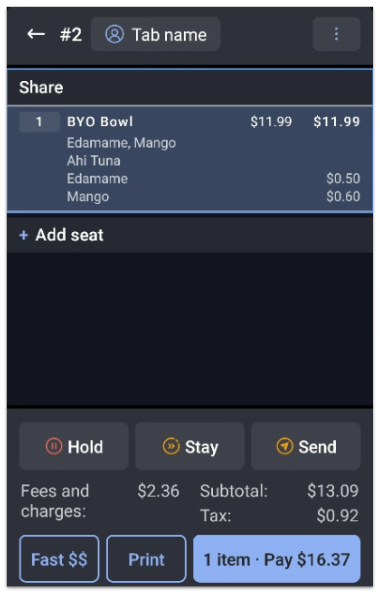Click the Share section header

pyautogui.click(x=190, y=87)
